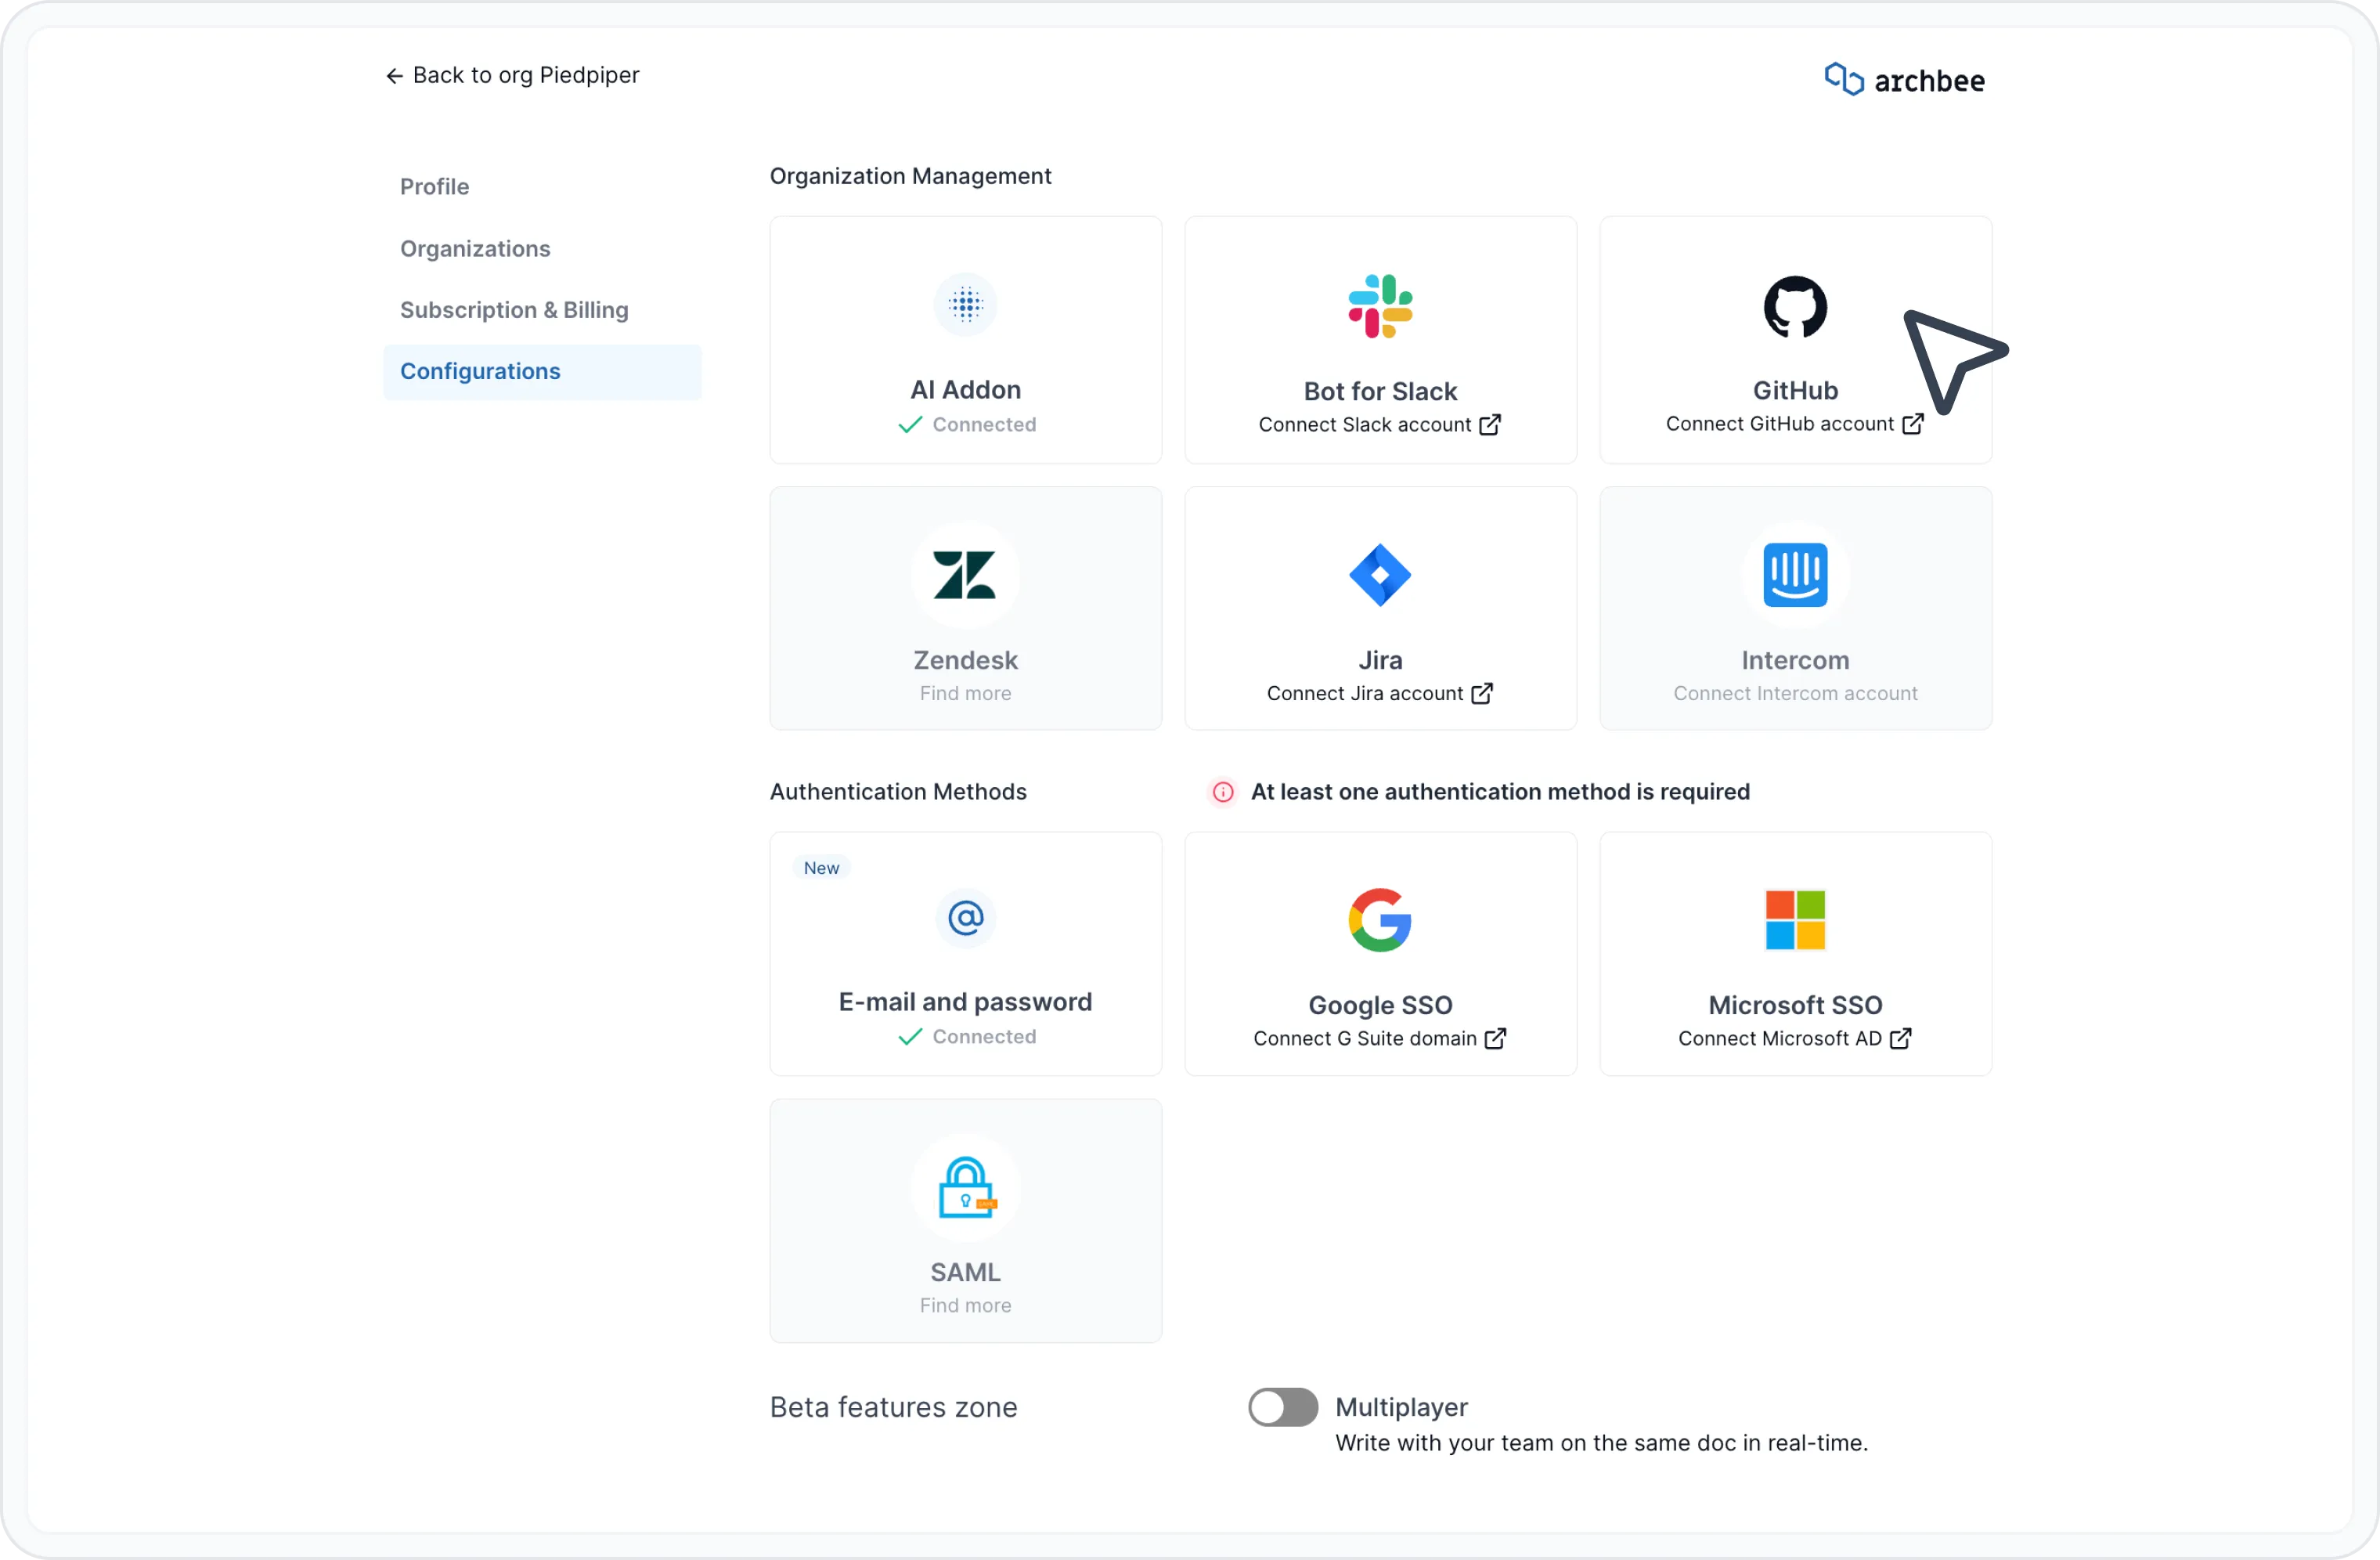The width and height of the screenshot is (2380, 1560).
Task: Click the back arrow icon
Action: (394, 76)
